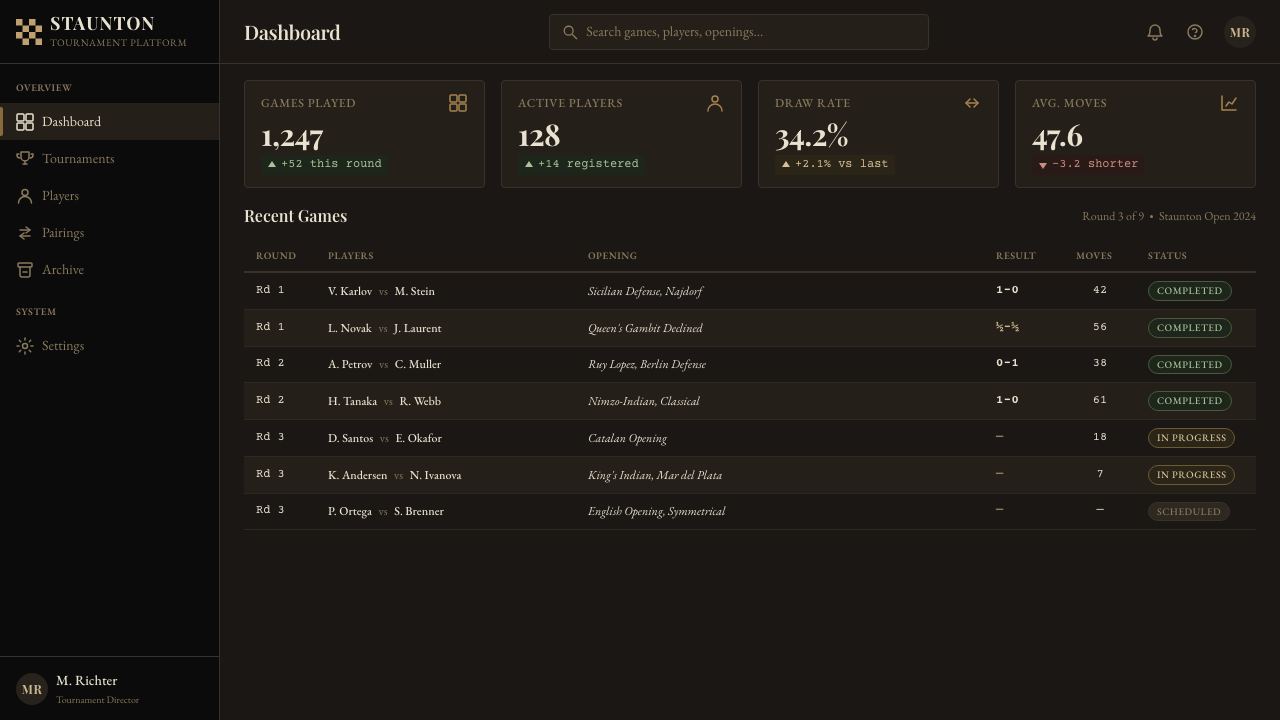Click Nimzo-Indian, Classical opening
1280x720 pixels.
(x=644, y=401)
